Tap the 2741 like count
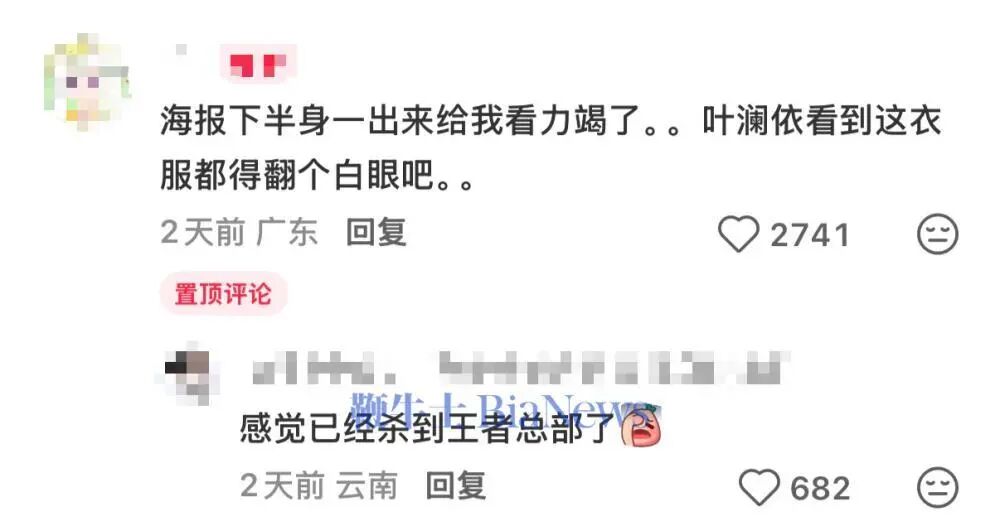 tap(810, 235)
